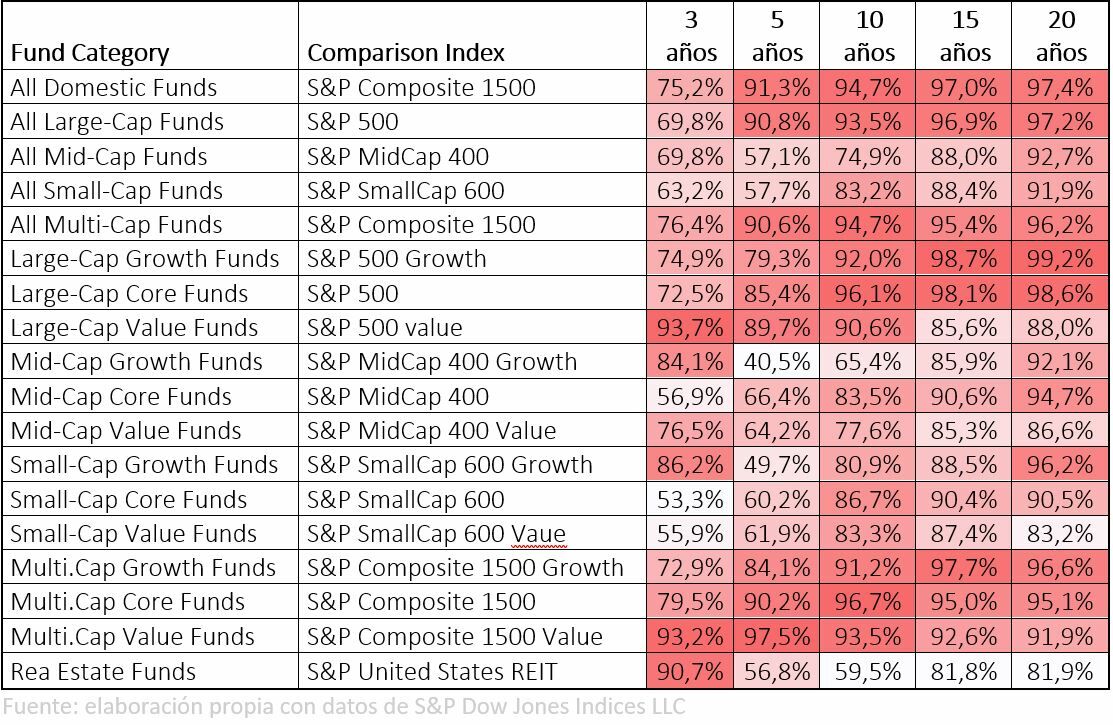Viewport: 1113px width, 725px height.
Task: Click the "Fuente: elaboración propia" source caption
Action: pyautogui.click(x=343, y=707)
